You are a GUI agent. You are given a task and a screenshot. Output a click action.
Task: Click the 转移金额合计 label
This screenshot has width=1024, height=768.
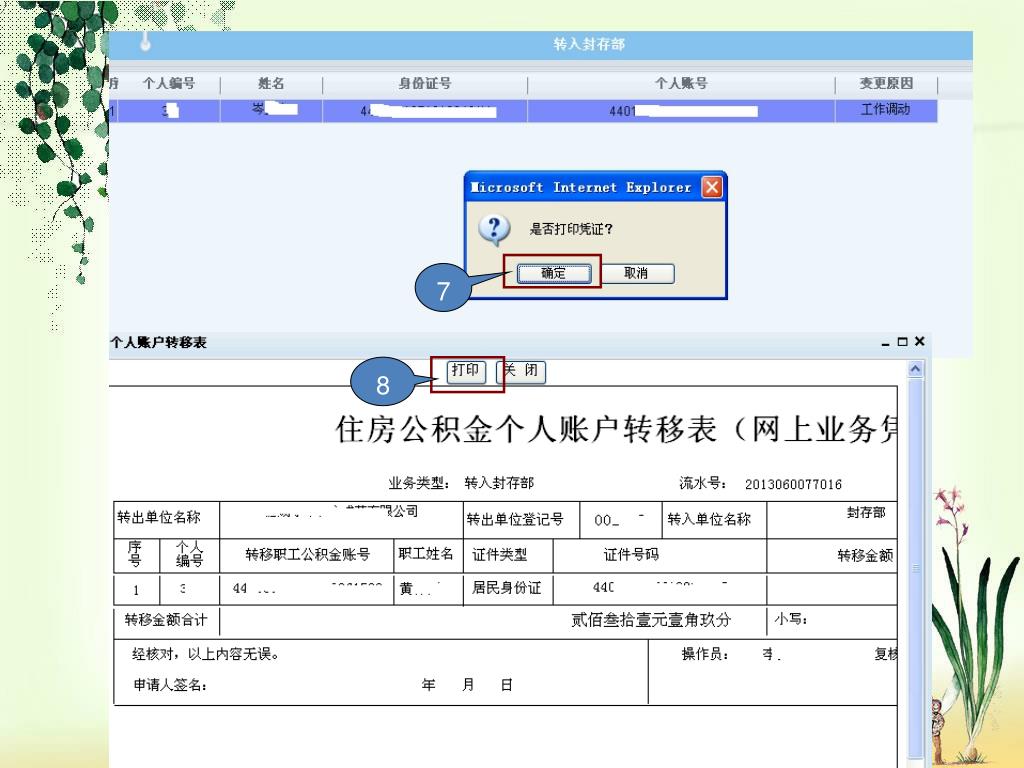tap(166, 620)
